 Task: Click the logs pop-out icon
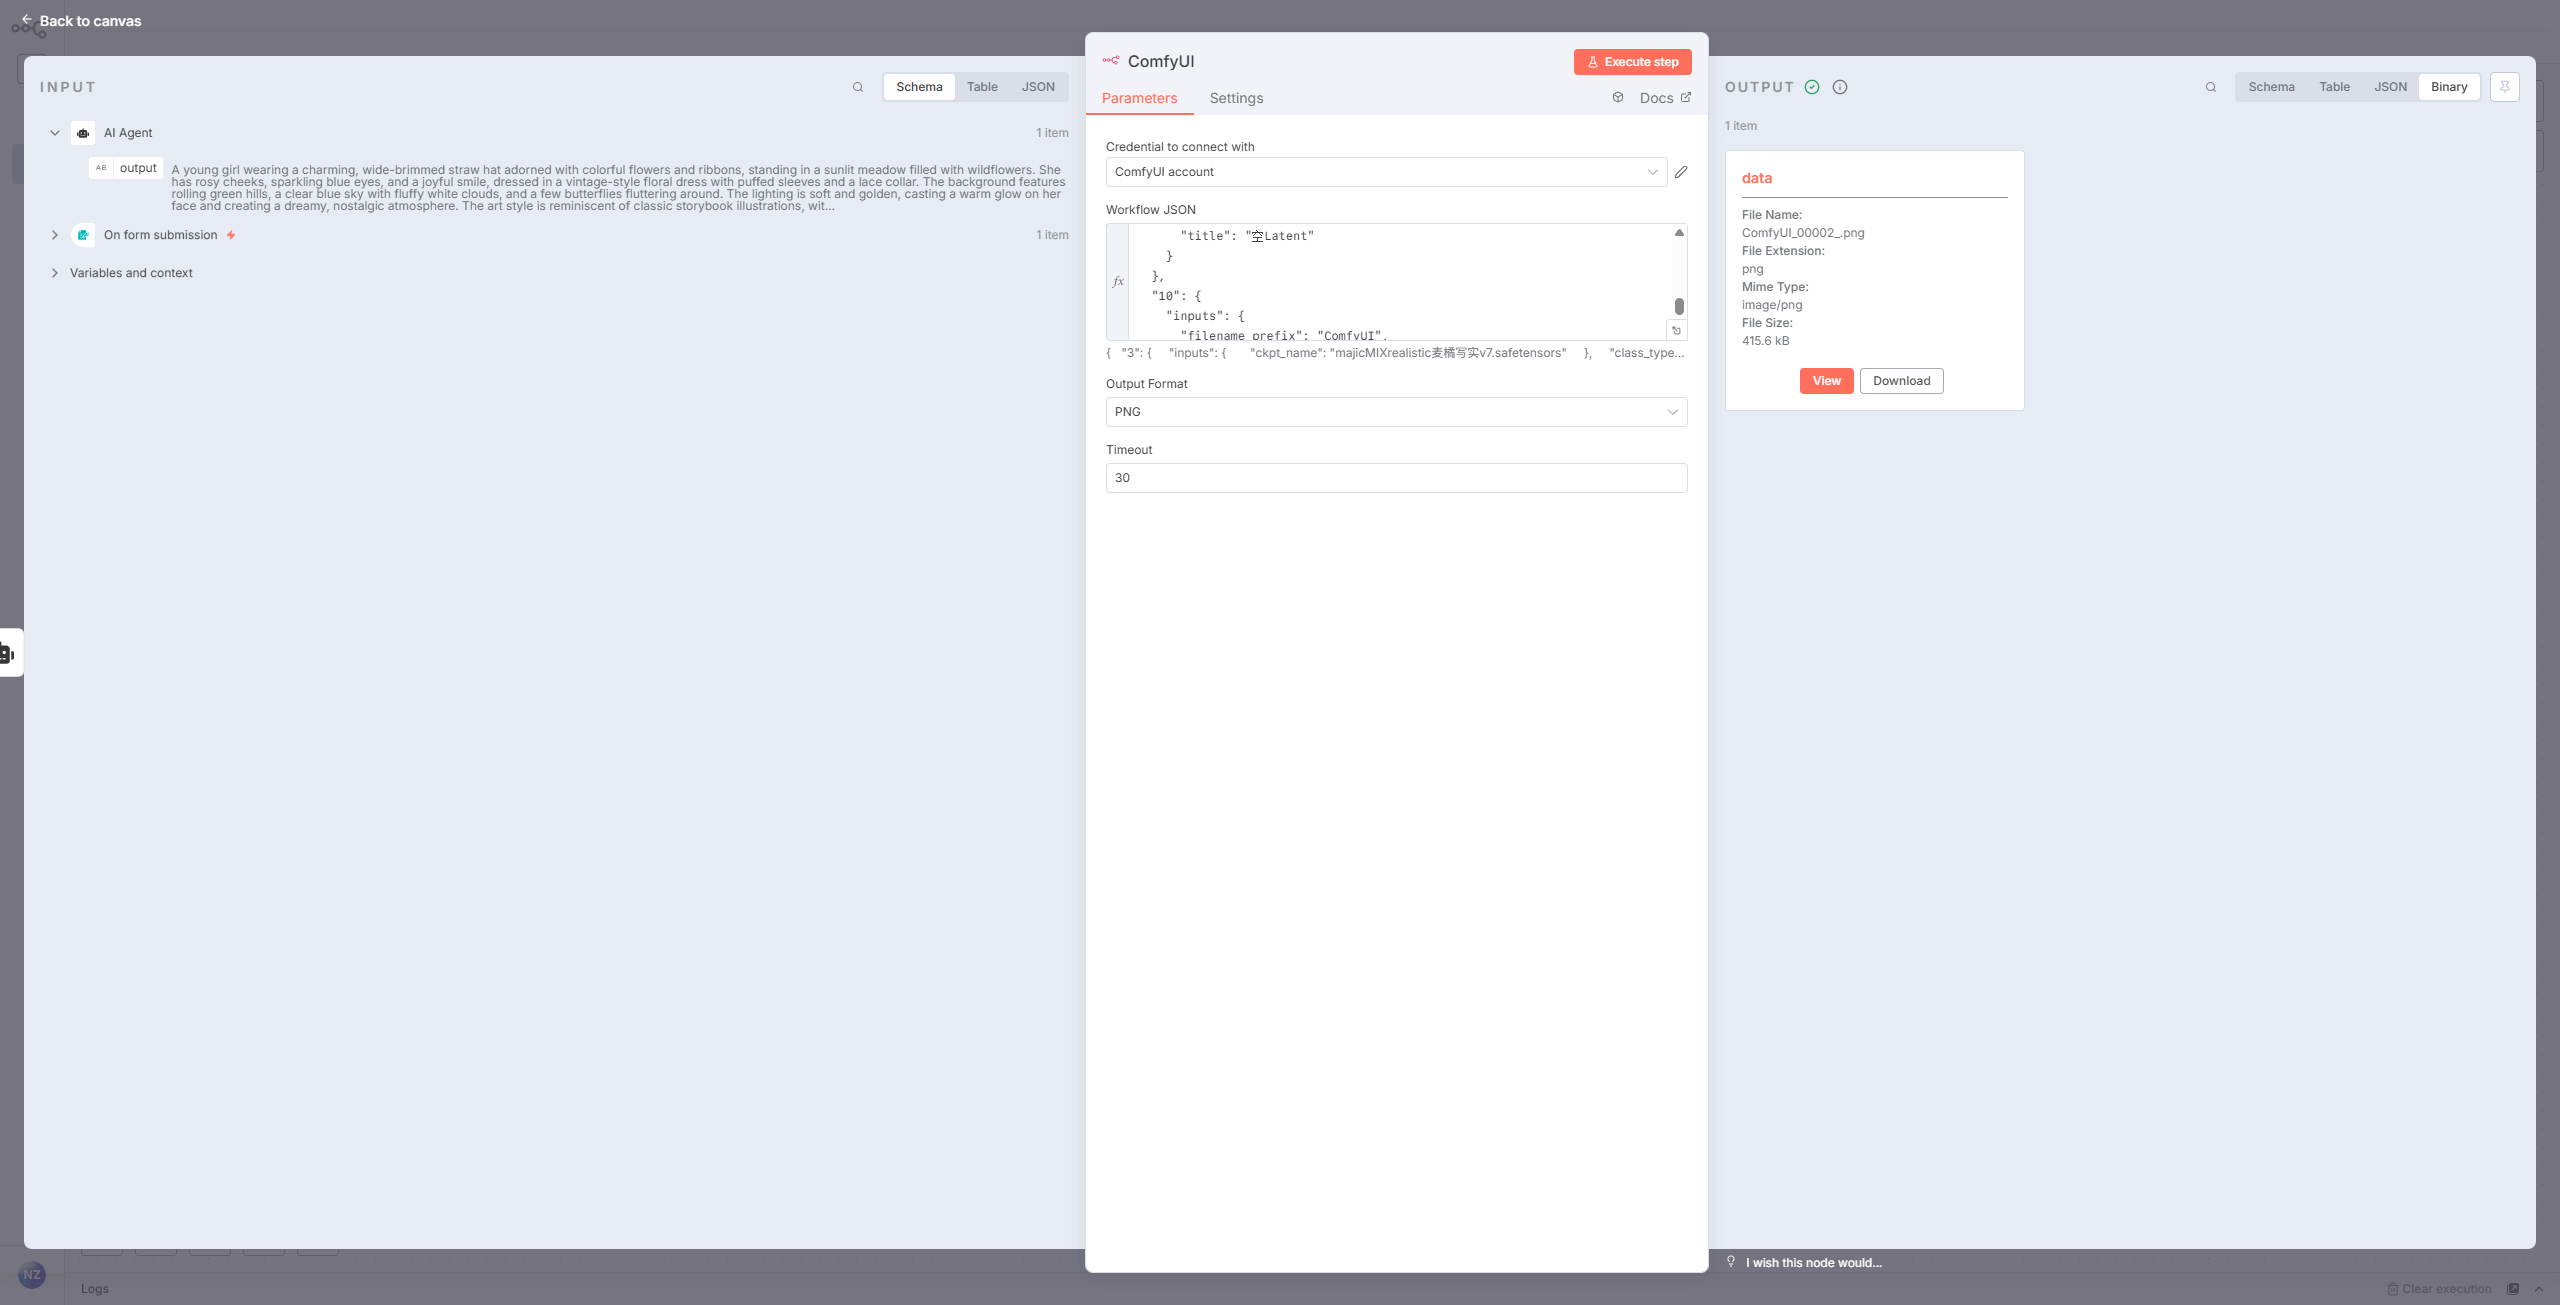pos(2513,1289)
